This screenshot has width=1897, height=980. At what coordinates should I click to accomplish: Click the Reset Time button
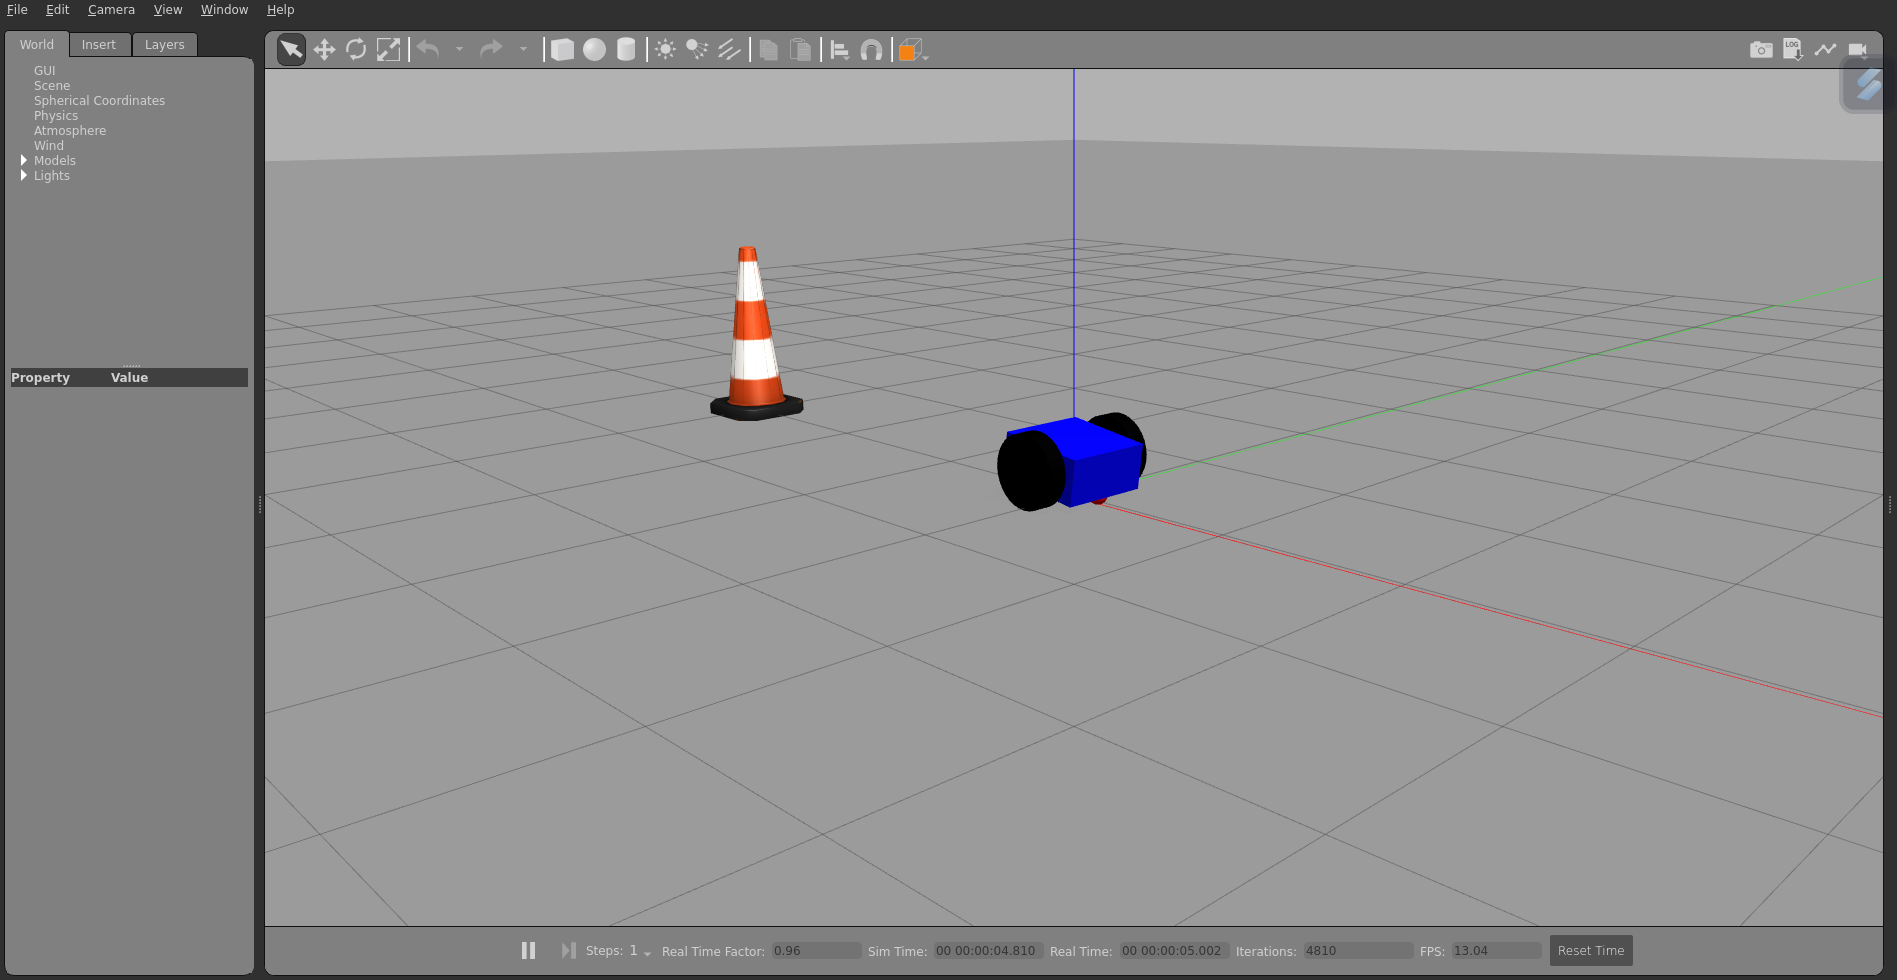point(1590,950)
